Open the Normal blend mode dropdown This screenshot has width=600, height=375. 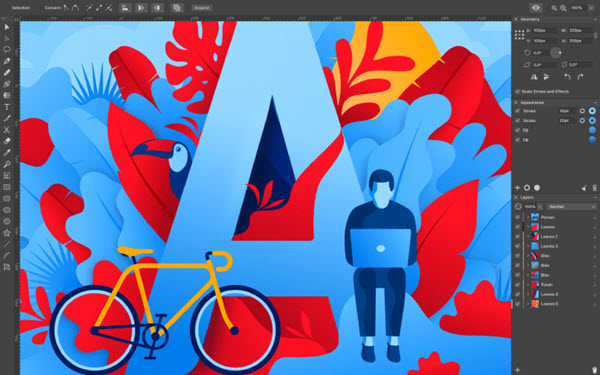[x=571, y=207]
